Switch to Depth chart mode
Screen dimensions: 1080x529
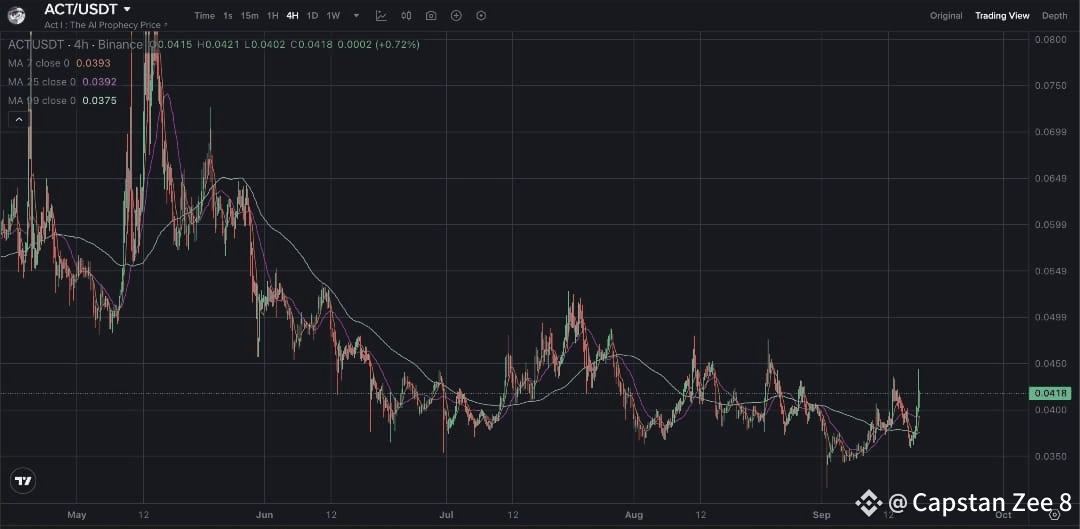pos(1055,15)
